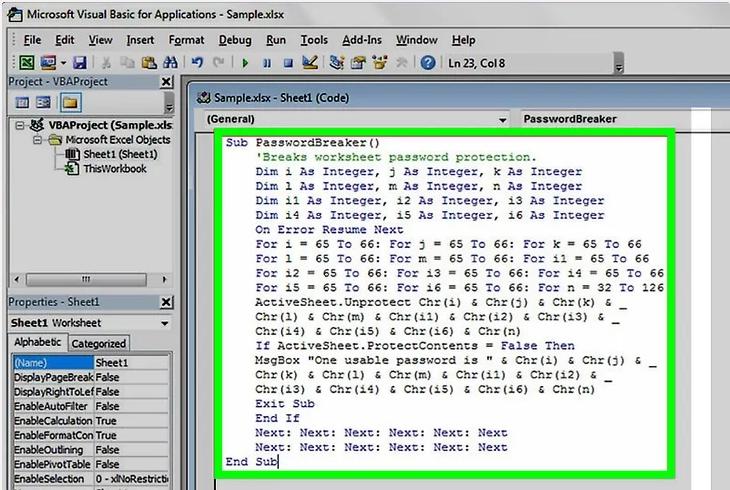Screen dimensions: 730x490
Task: Switch to the Categorized properties tab
Action: click(98, 343)
